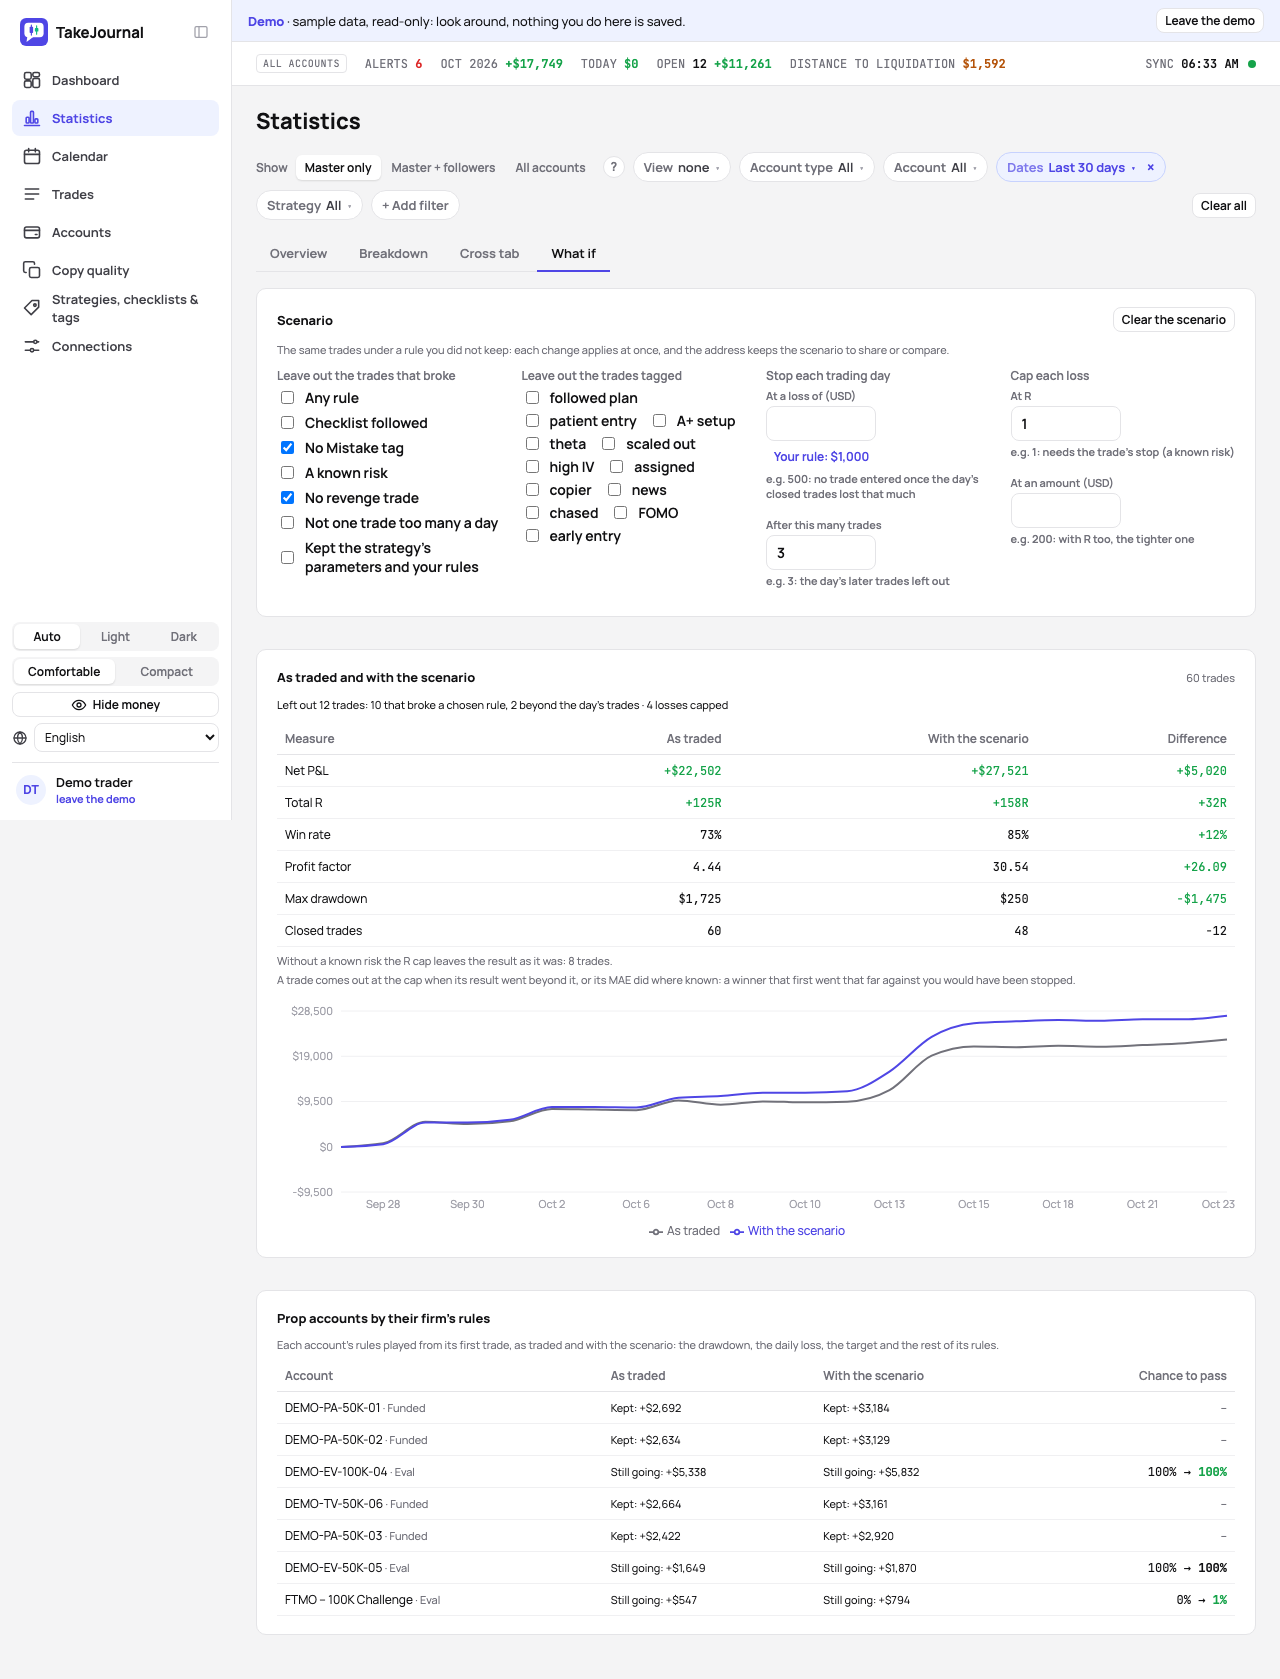Uncheck the No Mistake tag checkbox
Image resolution: width=1280 pixels, height=1679 pixels.
click(288, 448)
